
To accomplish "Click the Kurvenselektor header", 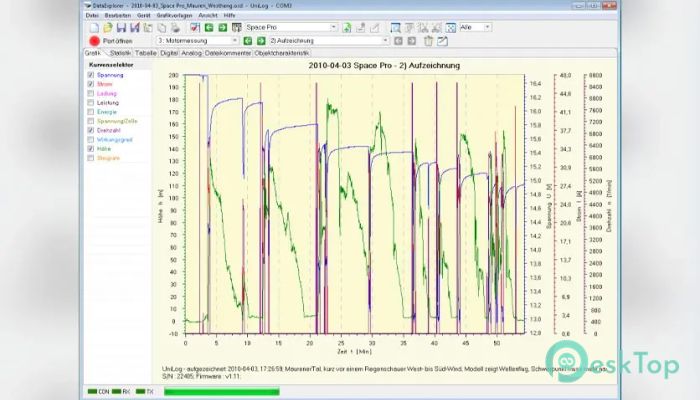I will (x=111, y=65).
